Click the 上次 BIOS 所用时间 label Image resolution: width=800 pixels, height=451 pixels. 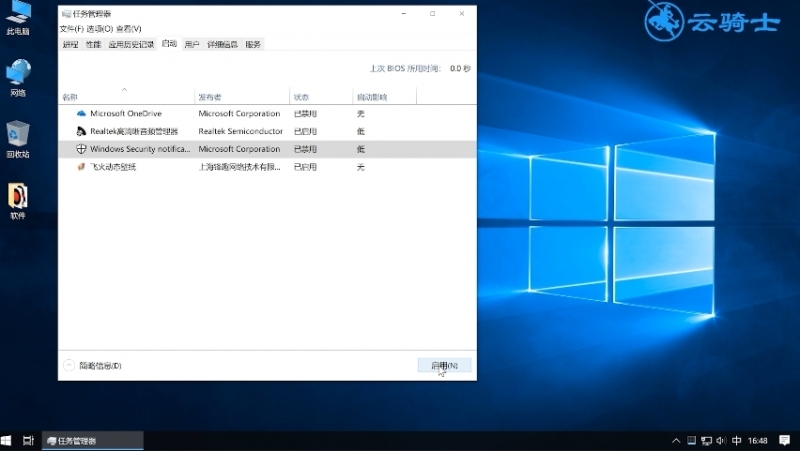coord(405,68)
